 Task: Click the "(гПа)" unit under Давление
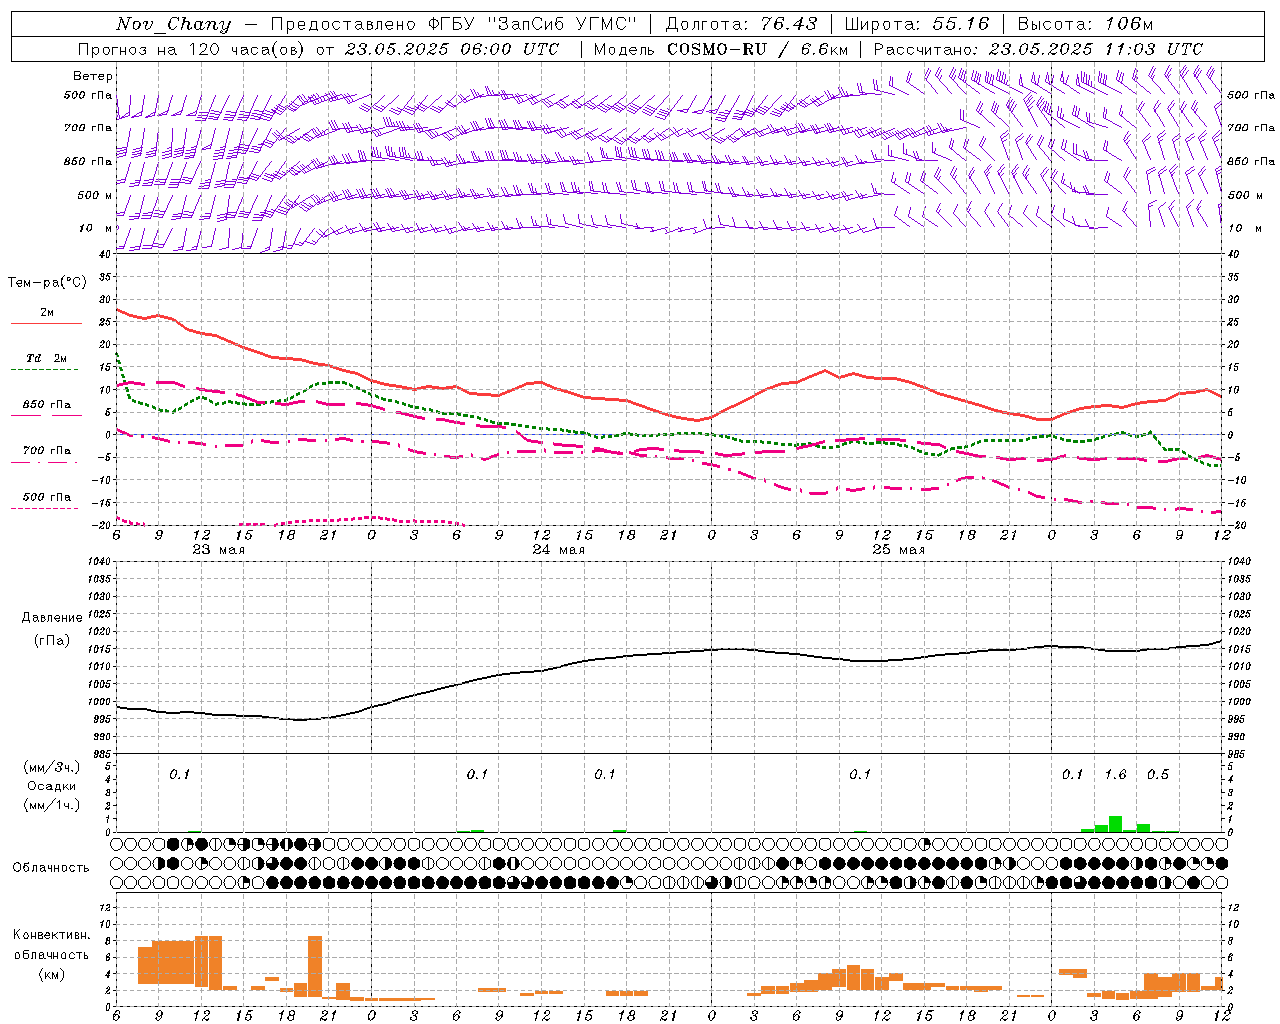click(x=52, y=641)
